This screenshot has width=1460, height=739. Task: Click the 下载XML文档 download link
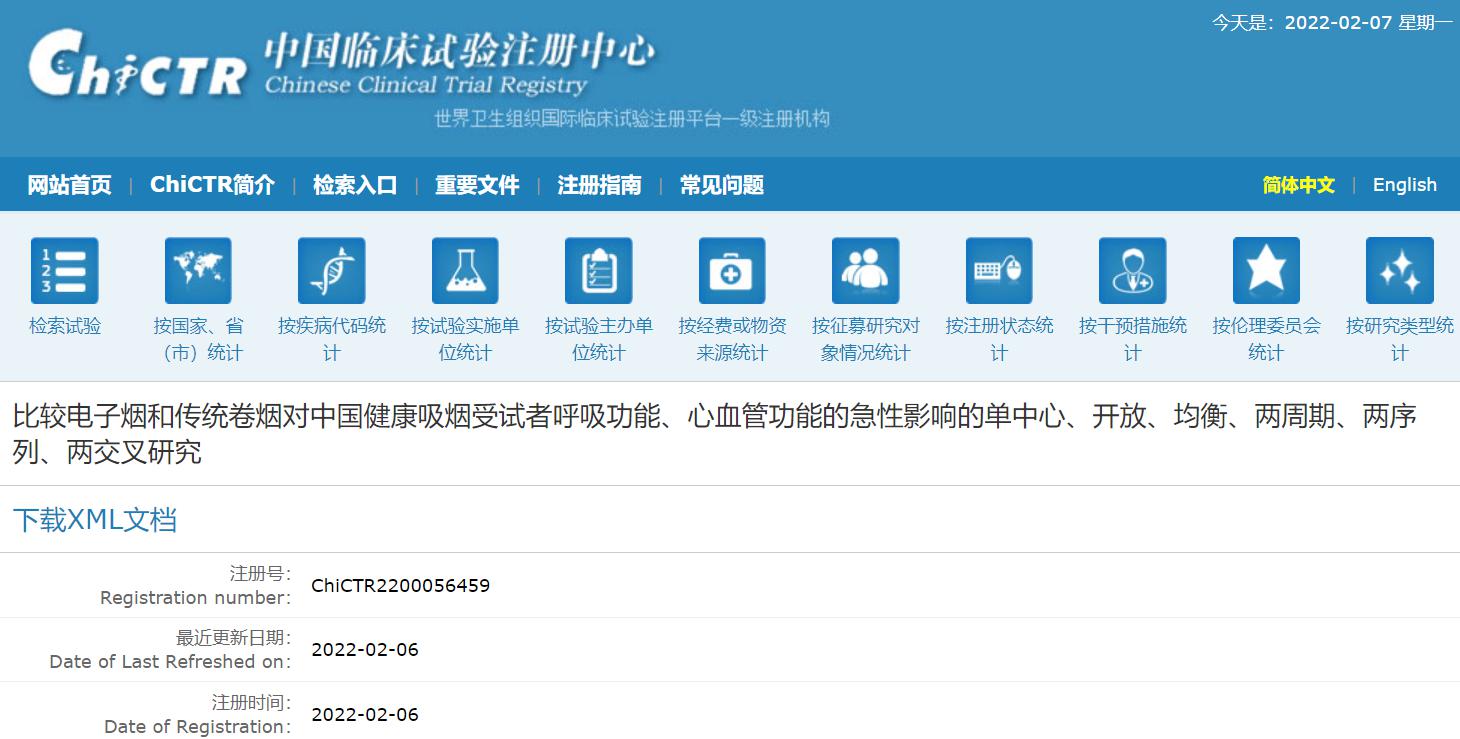[94, 521]
